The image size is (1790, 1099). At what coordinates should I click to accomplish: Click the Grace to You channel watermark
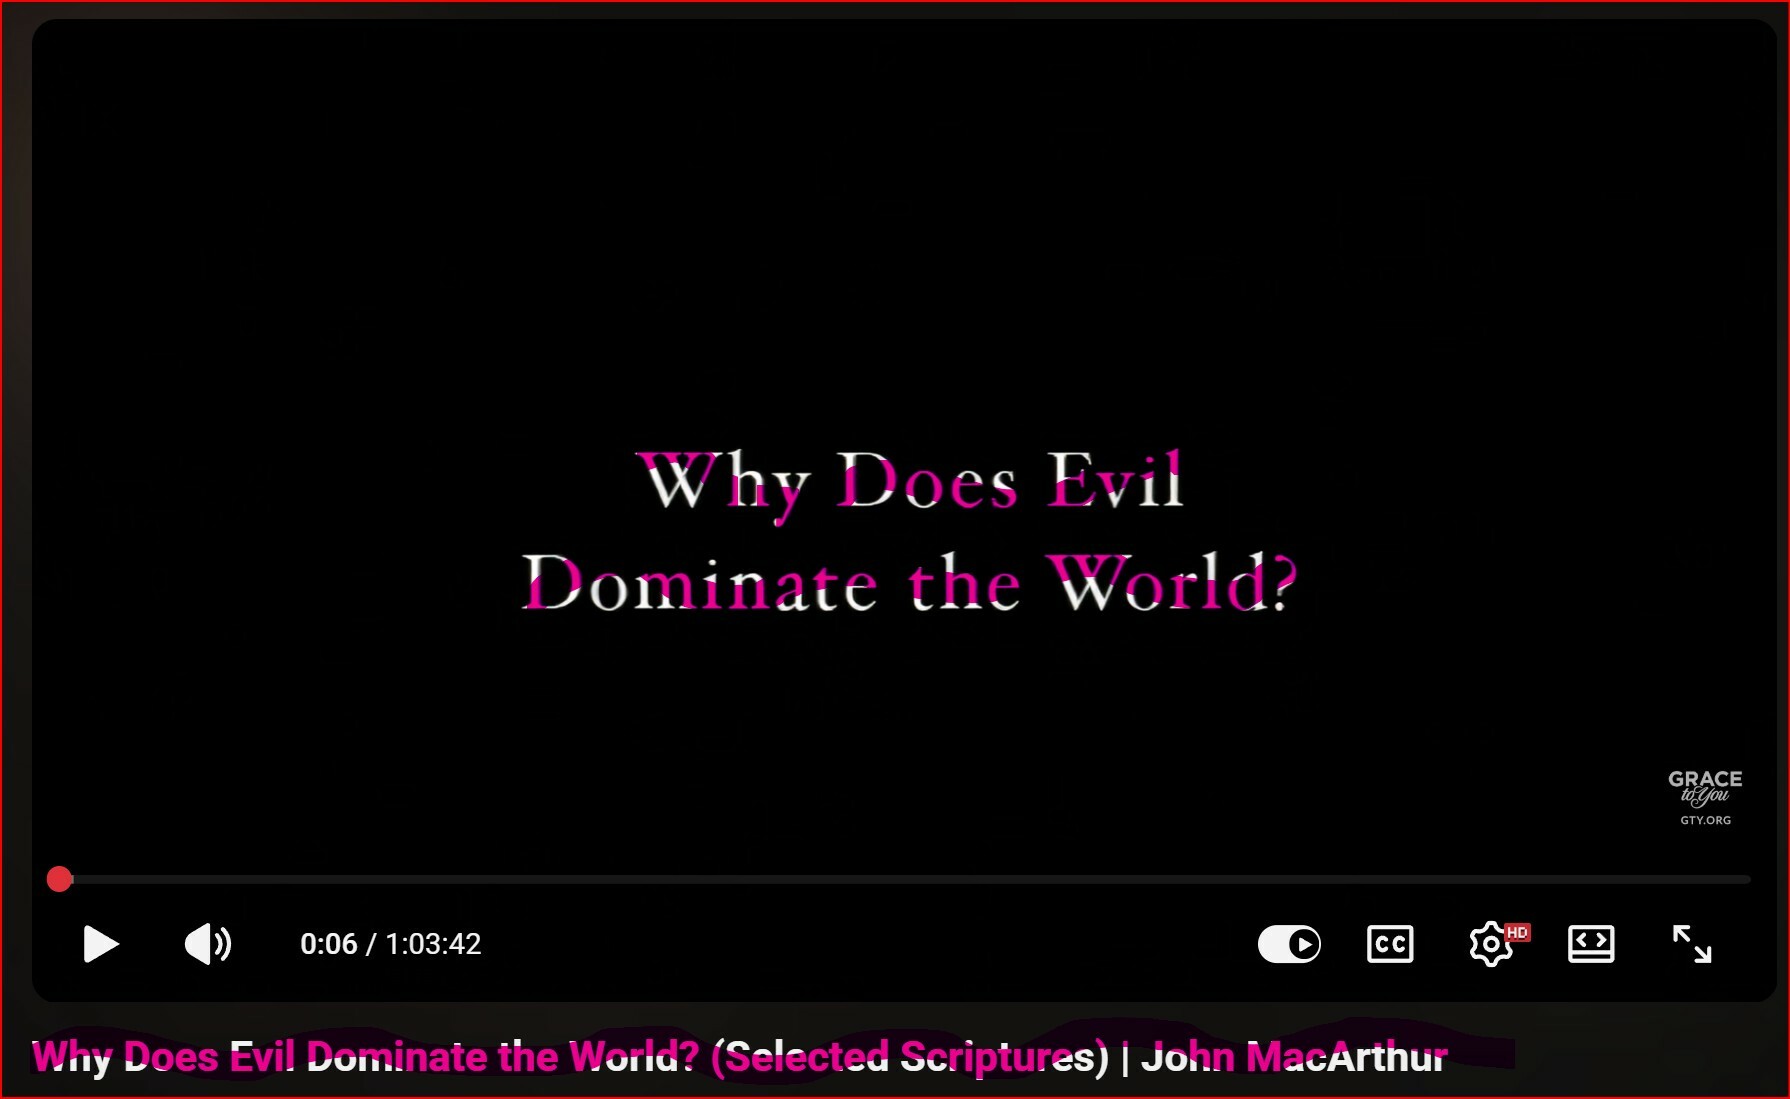[x=1705, y=797]
